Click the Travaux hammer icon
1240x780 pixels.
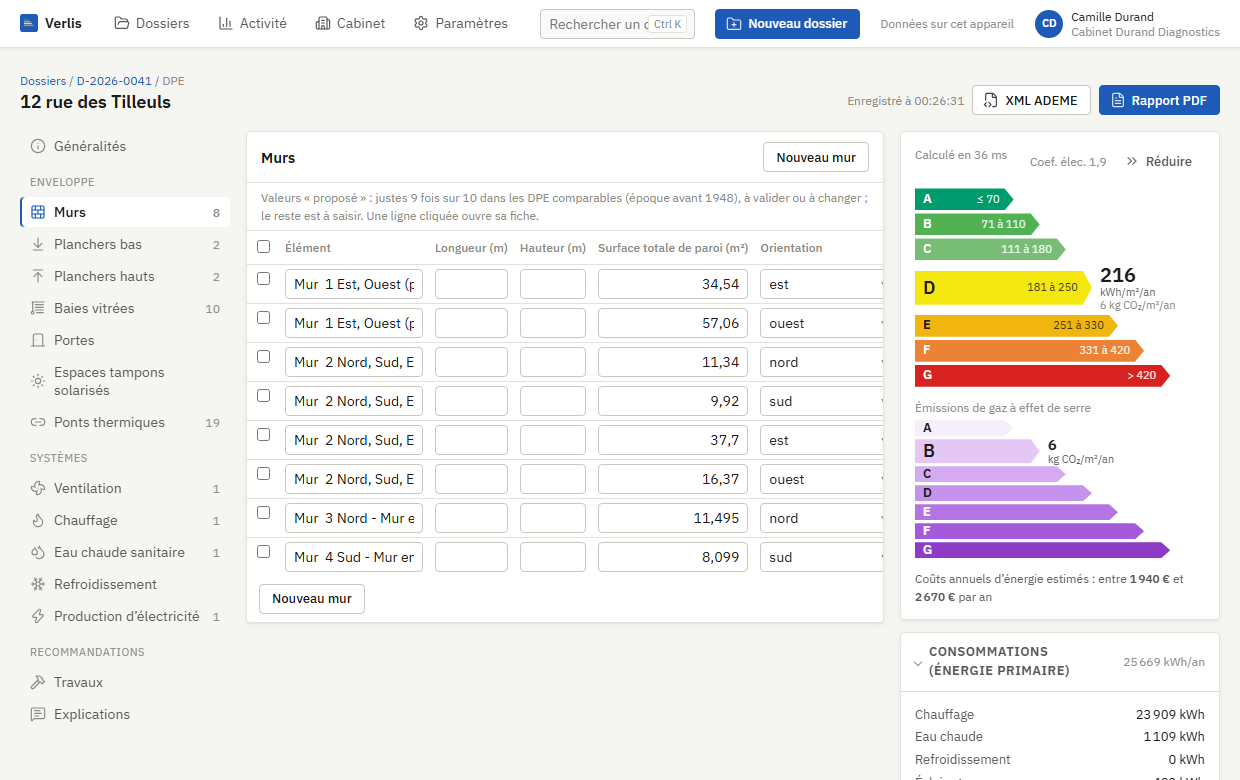click(38, 682)
